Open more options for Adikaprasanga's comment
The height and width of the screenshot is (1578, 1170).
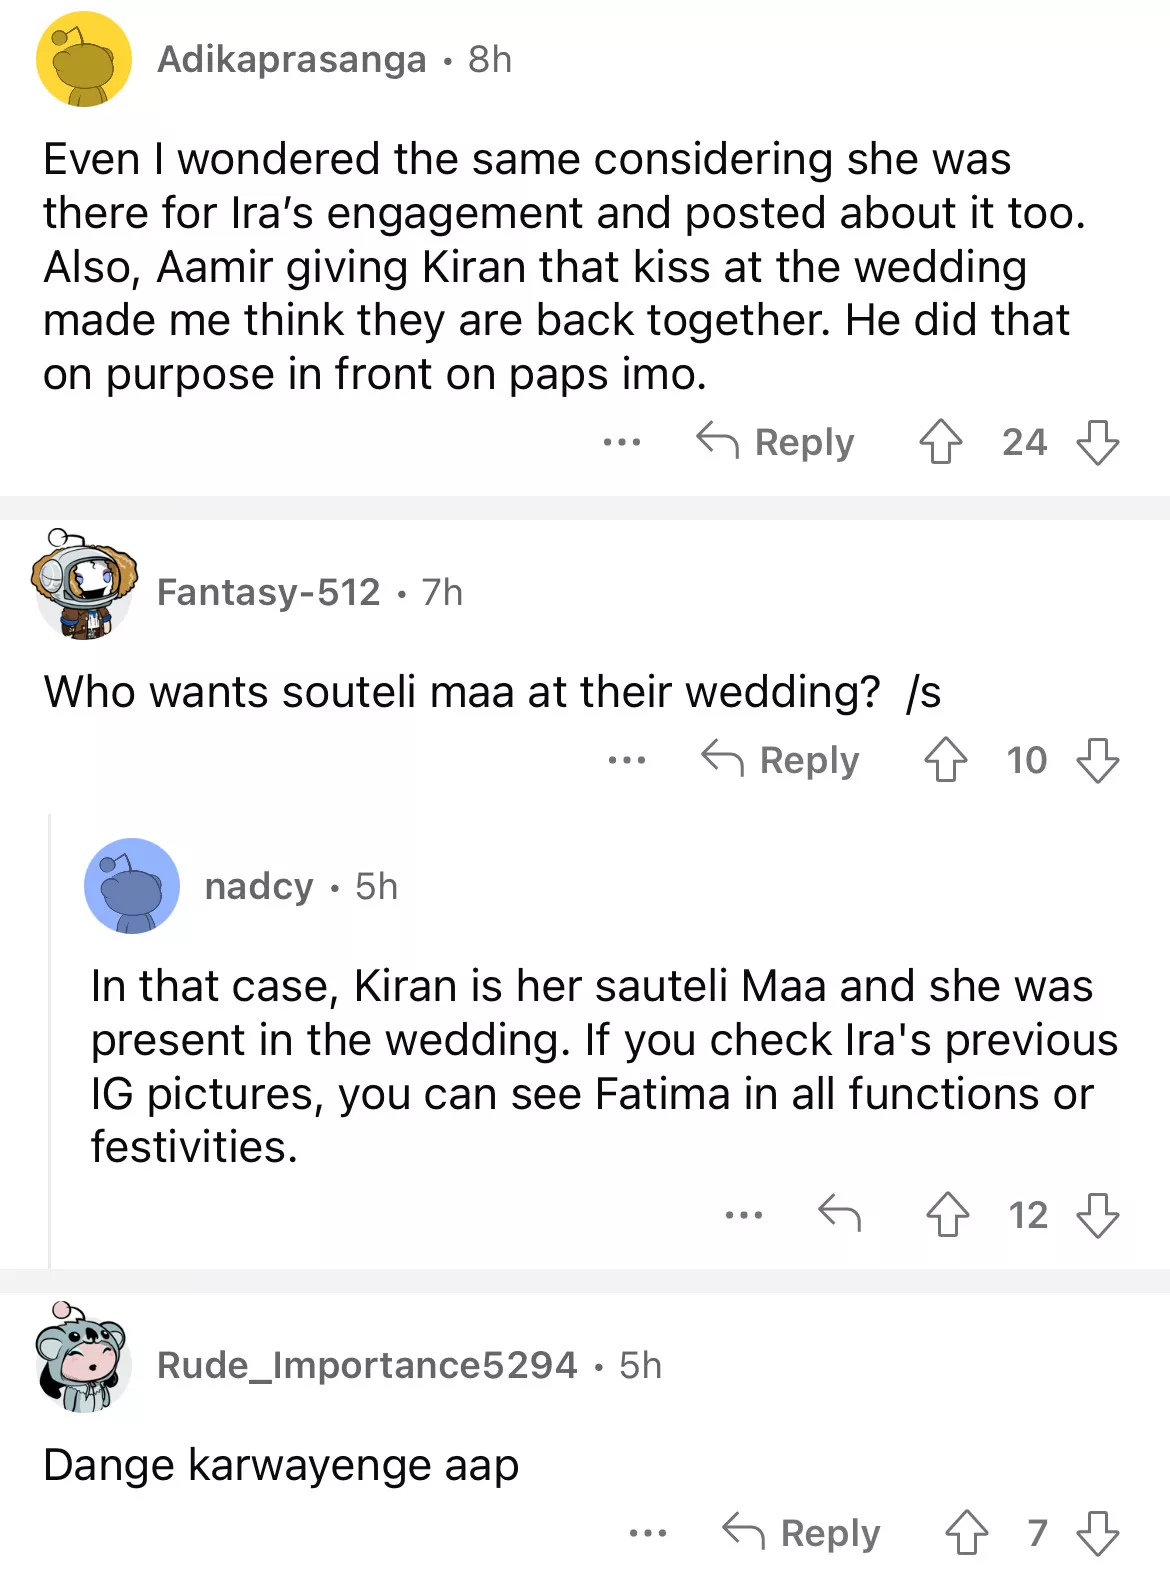621,442
